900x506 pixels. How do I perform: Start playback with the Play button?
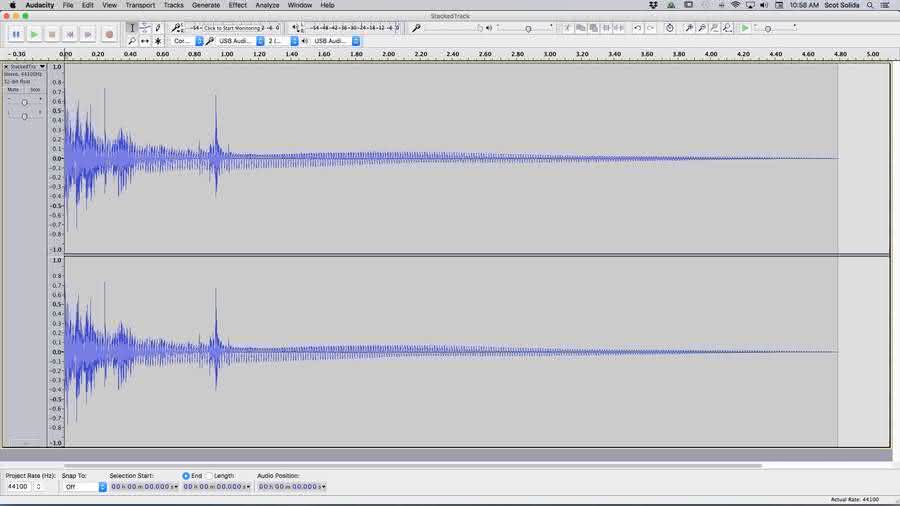pos(34,34)
